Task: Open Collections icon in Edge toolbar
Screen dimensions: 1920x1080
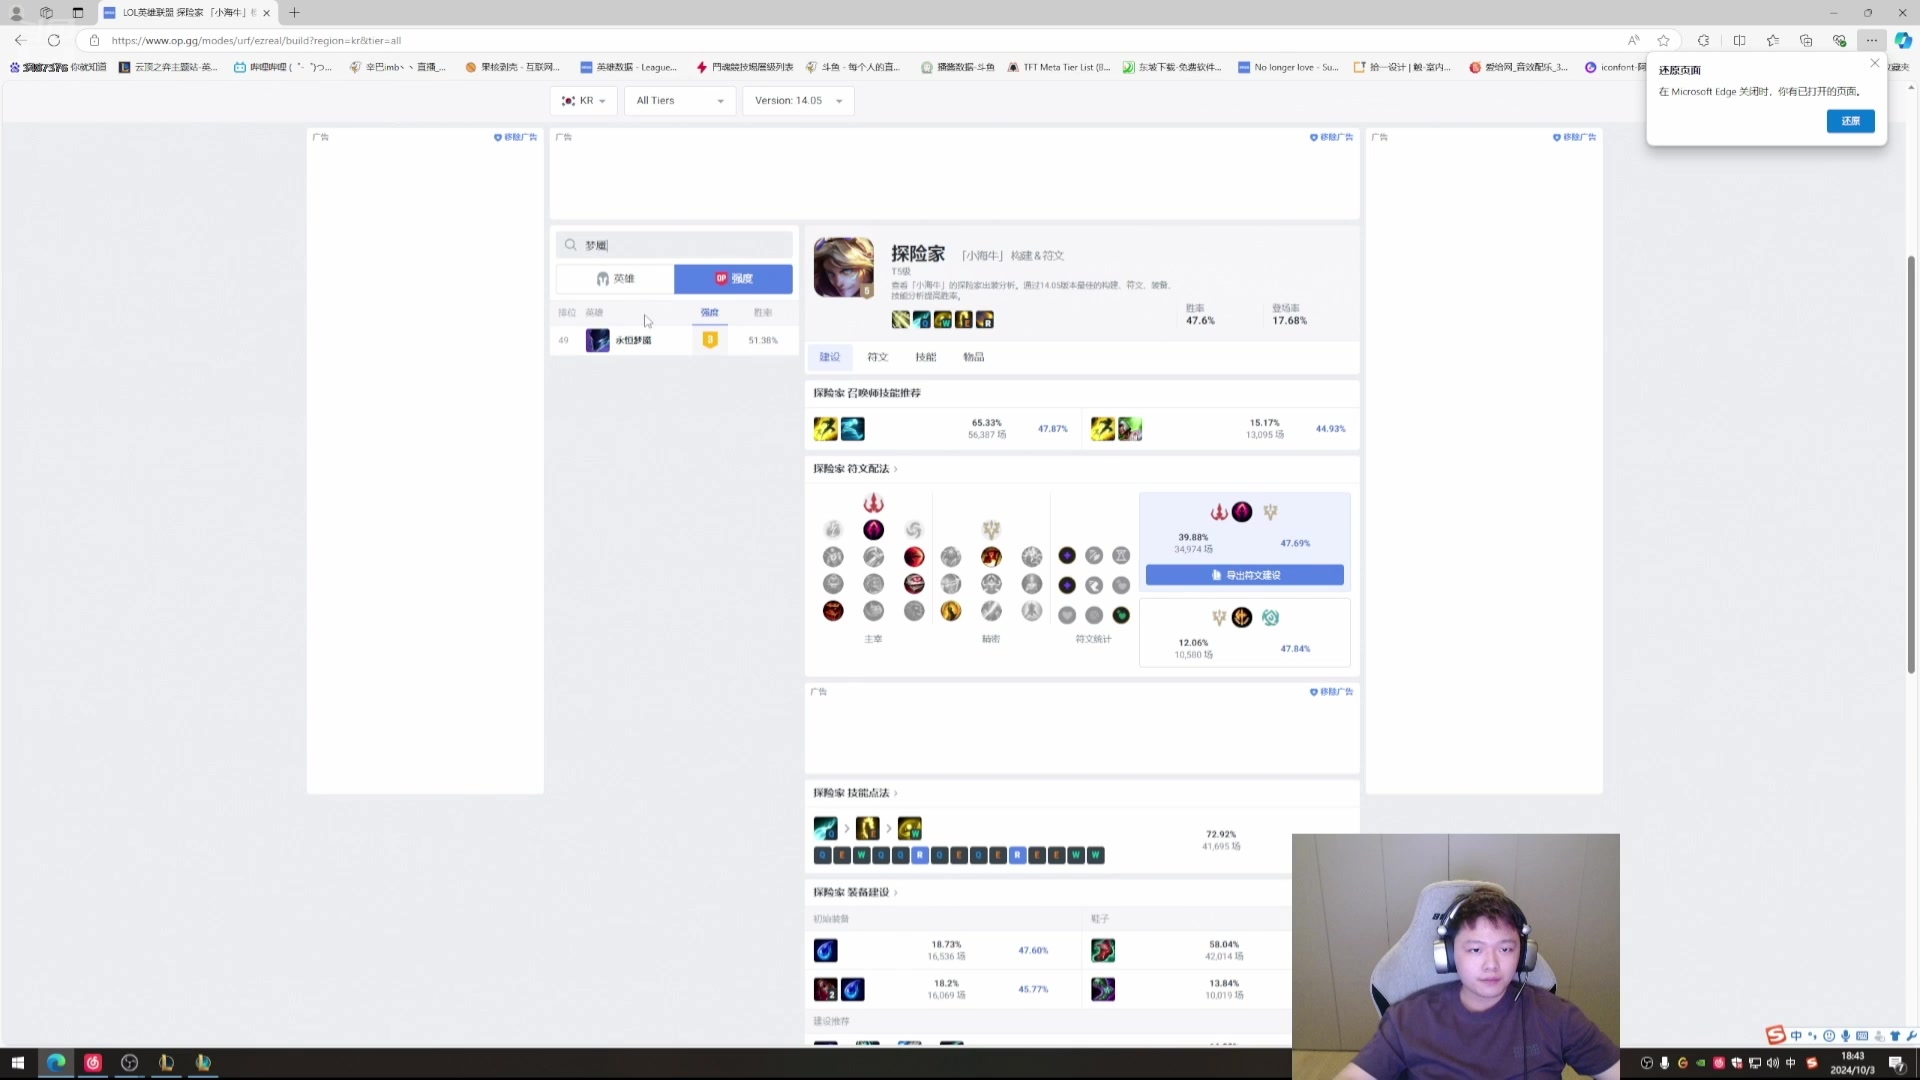Action: pos(1806,40)
